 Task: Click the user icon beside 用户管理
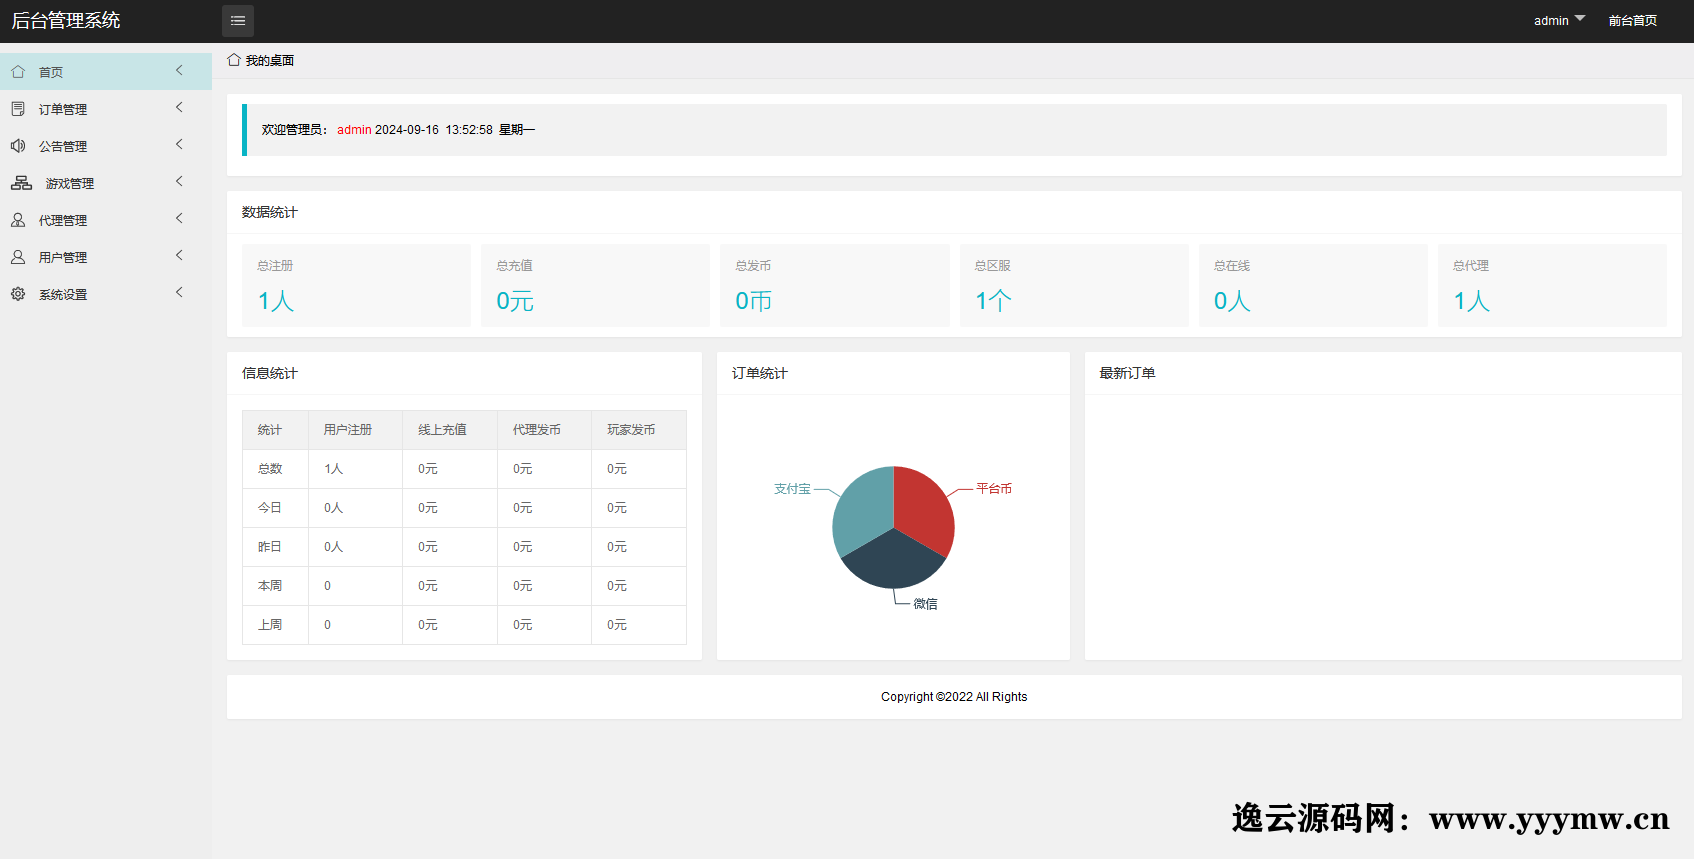coord(18,257)
